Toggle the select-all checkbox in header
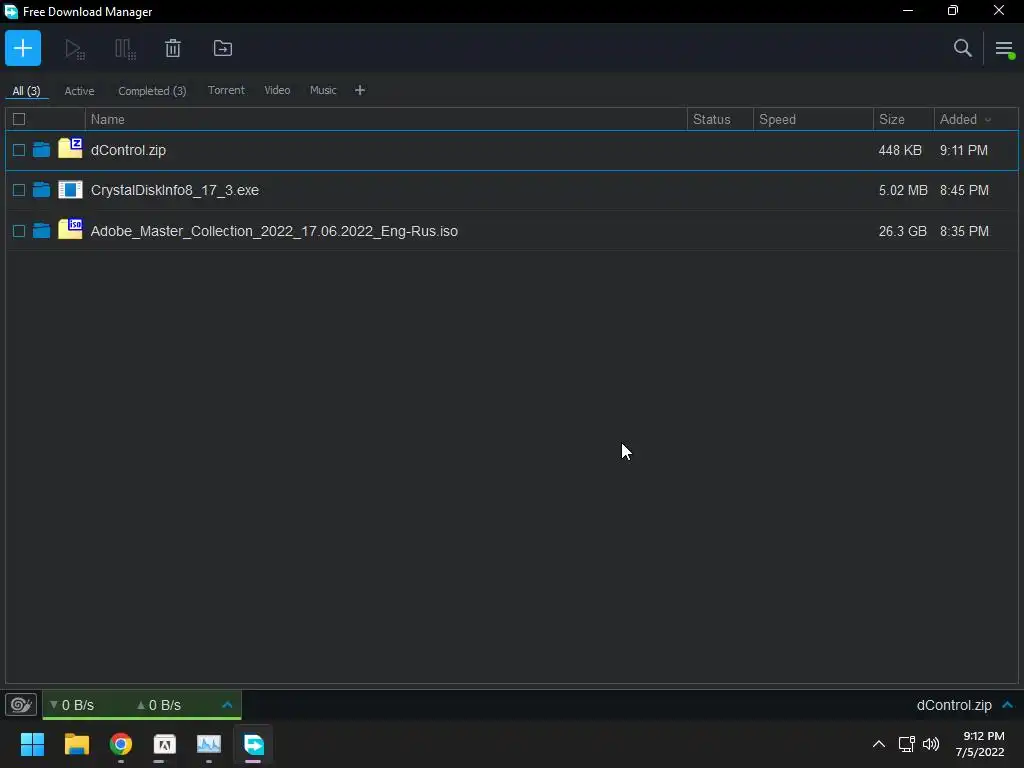 [19, 119]
